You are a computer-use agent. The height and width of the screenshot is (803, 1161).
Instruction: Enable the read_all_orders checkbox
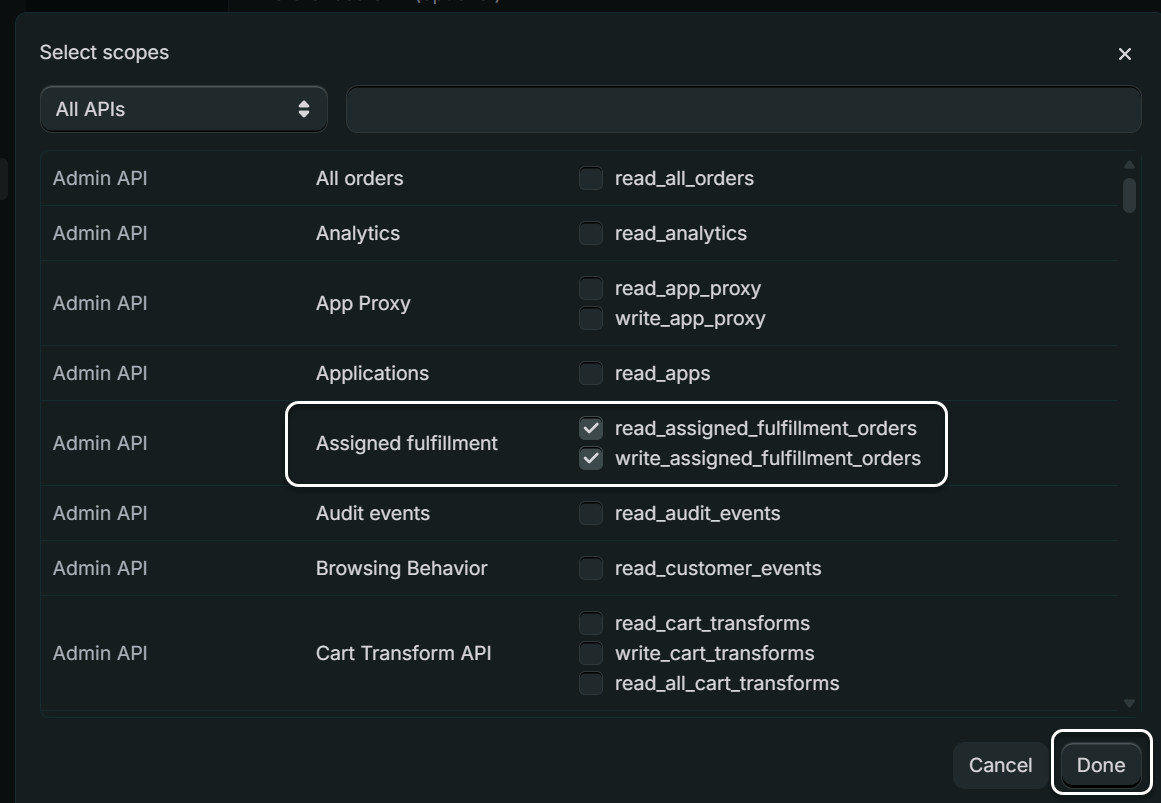(x=590, y=178)
